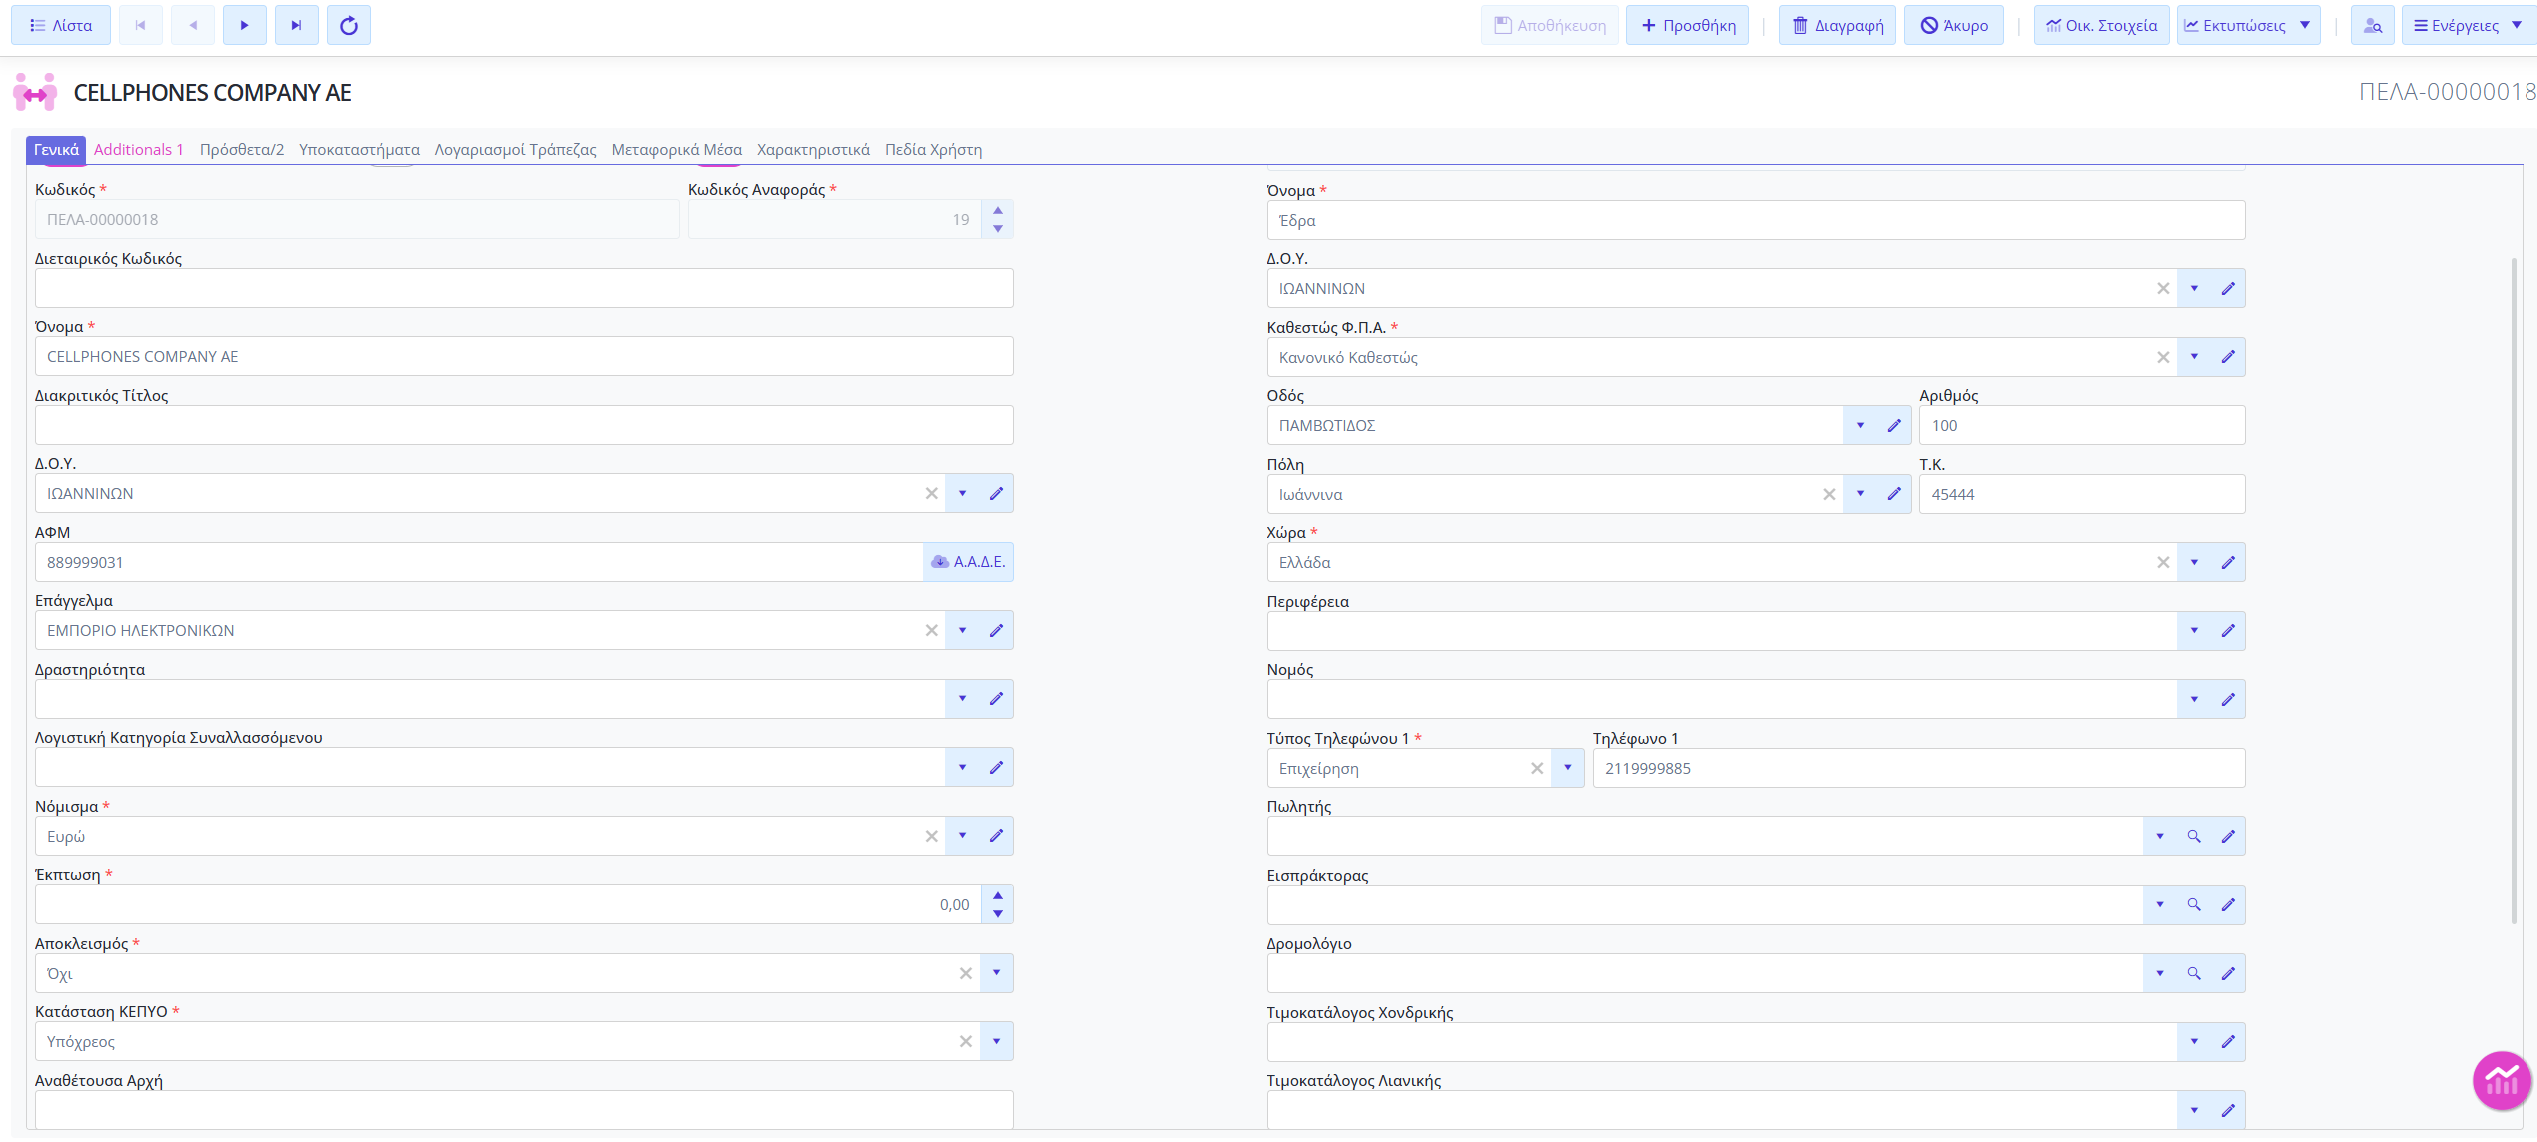Click the Τ.Κ. field 45444
The height and width of the screenshot is (1142, 2537).
click(x=2082, y=494)
